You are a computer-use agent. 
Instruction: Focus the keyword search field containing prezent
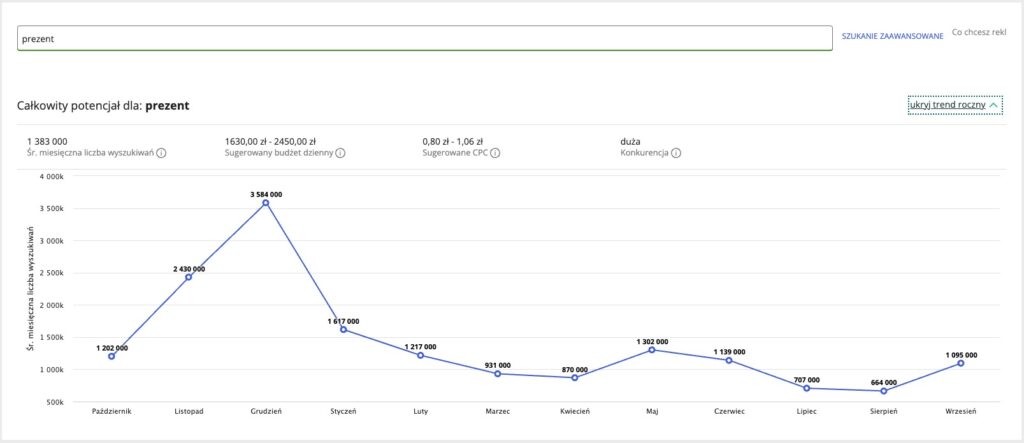[425, 38]
